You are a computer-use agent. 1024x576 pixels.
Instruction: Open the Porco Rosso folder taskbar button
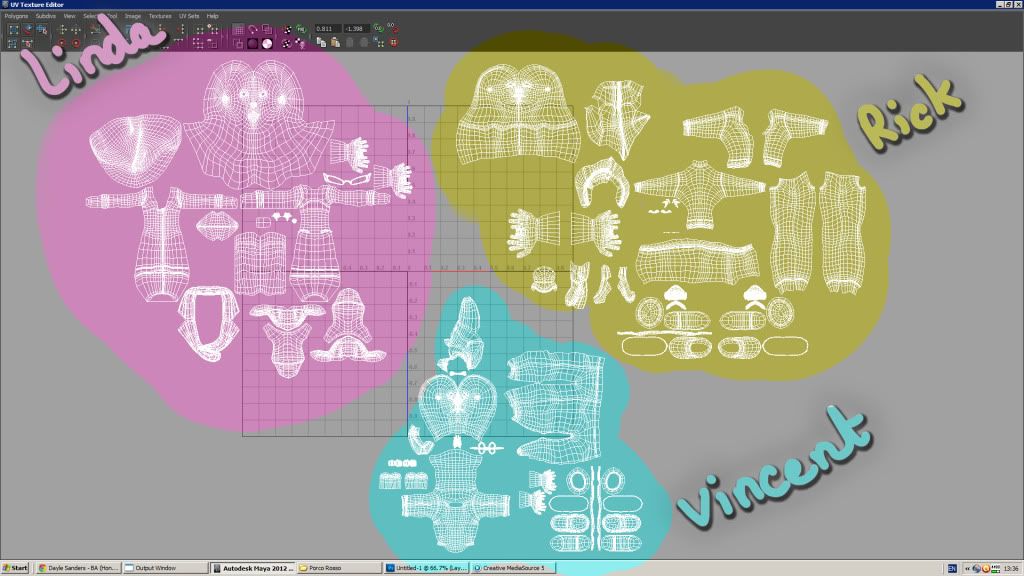pyautogui.click(x=340, y=568)
